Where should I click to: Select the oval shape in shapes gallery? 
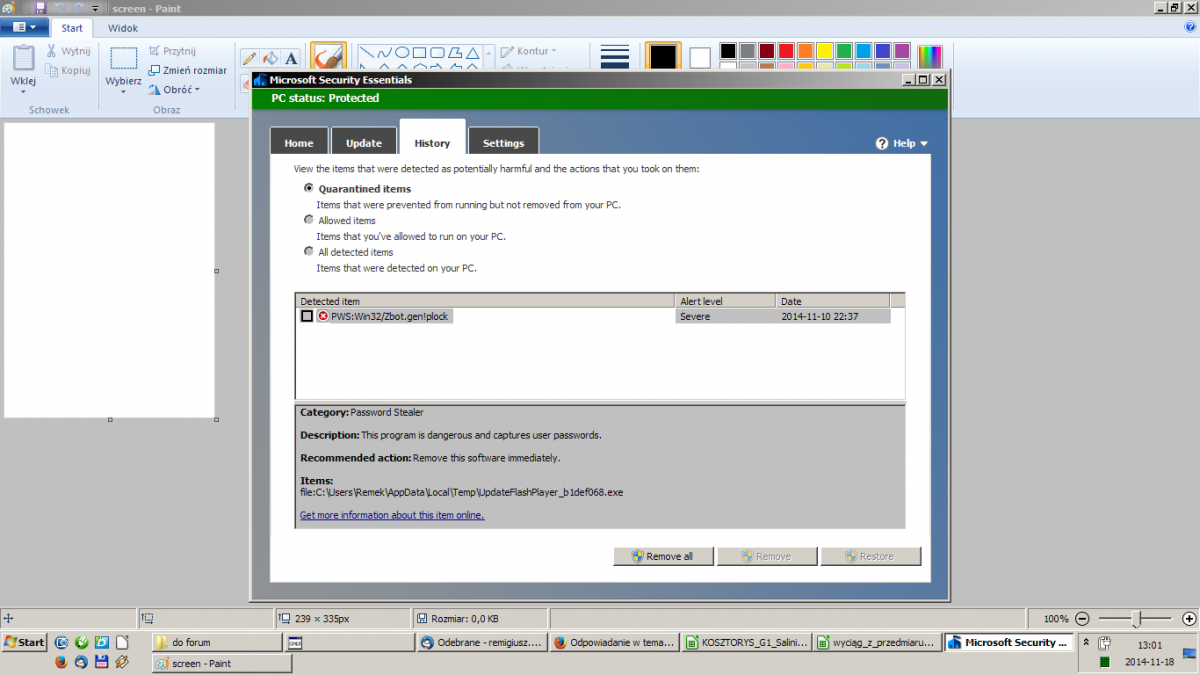(402, 52)
